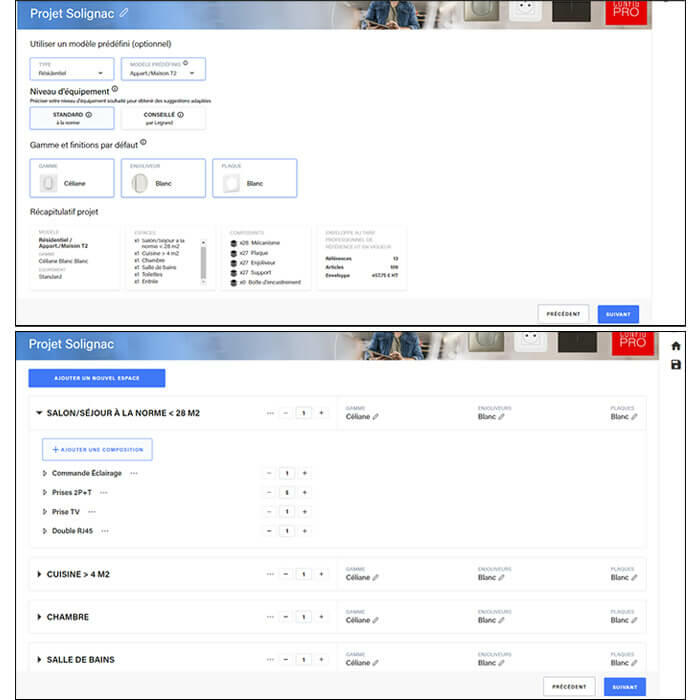Show info about Gamme et finitions
This screenshot has width=700, height=700.
click(x=143, y=142)
